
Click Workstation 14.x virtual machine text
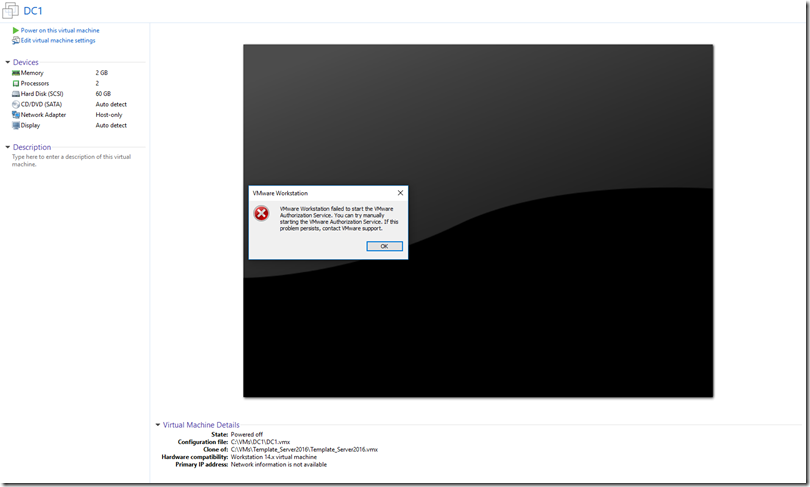274,457
